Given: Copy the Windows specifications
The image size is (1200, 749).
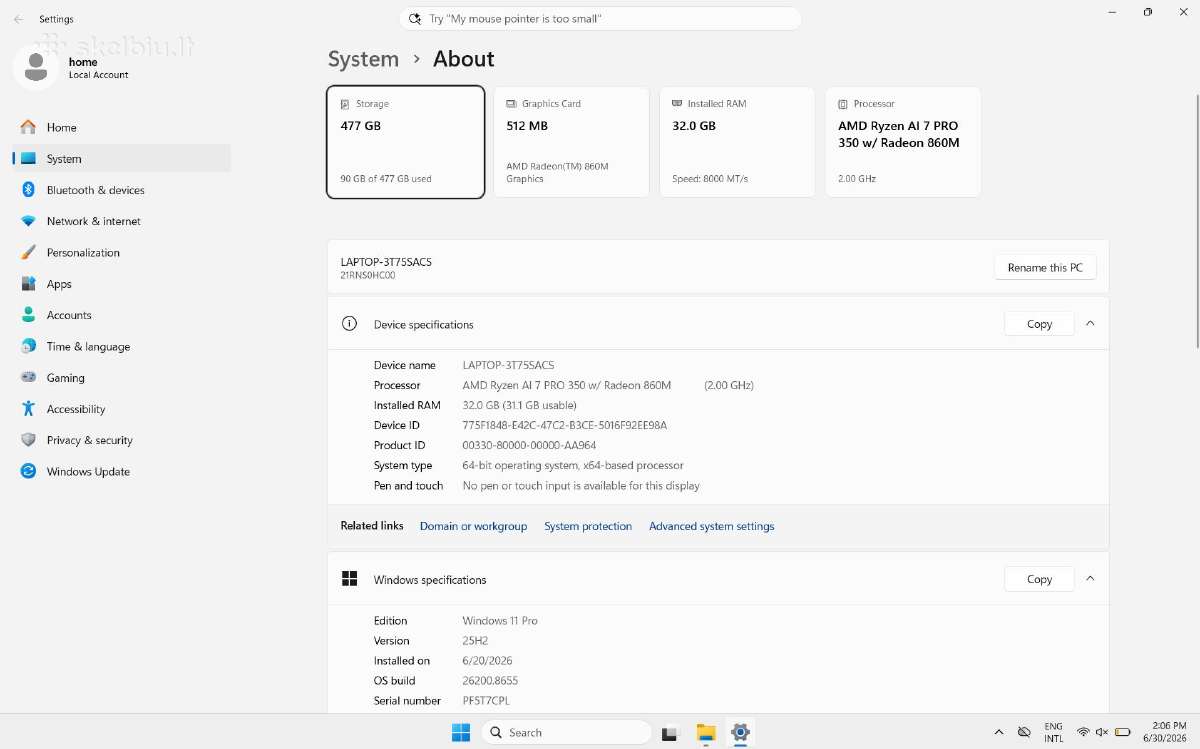Looking at the screenshot, I should (1039, 579).
